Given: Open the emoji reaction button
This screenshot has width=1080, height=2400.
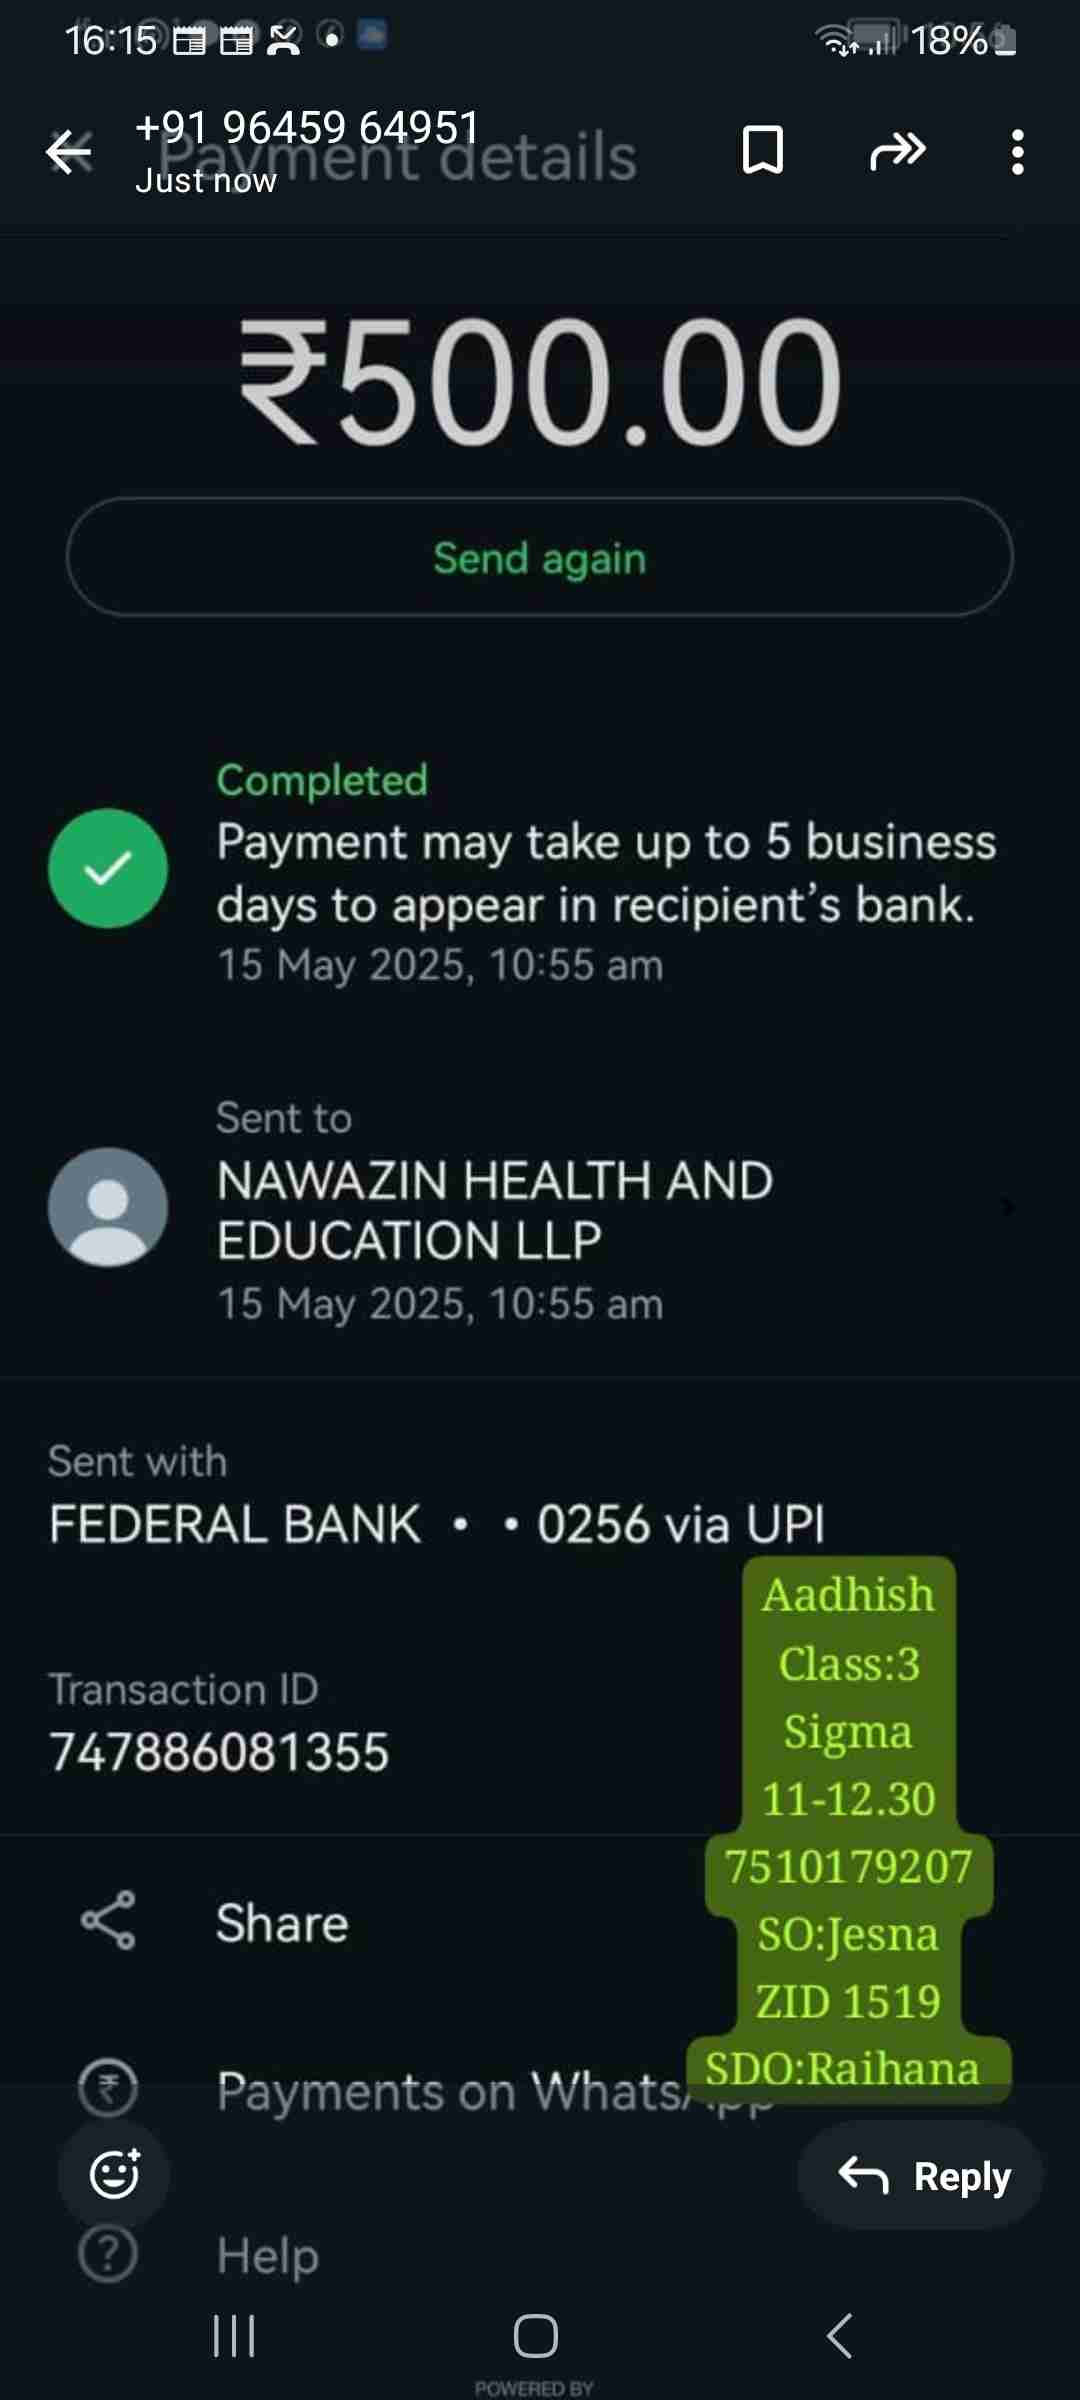Looking at the screenshot, I should point(114,2175).
